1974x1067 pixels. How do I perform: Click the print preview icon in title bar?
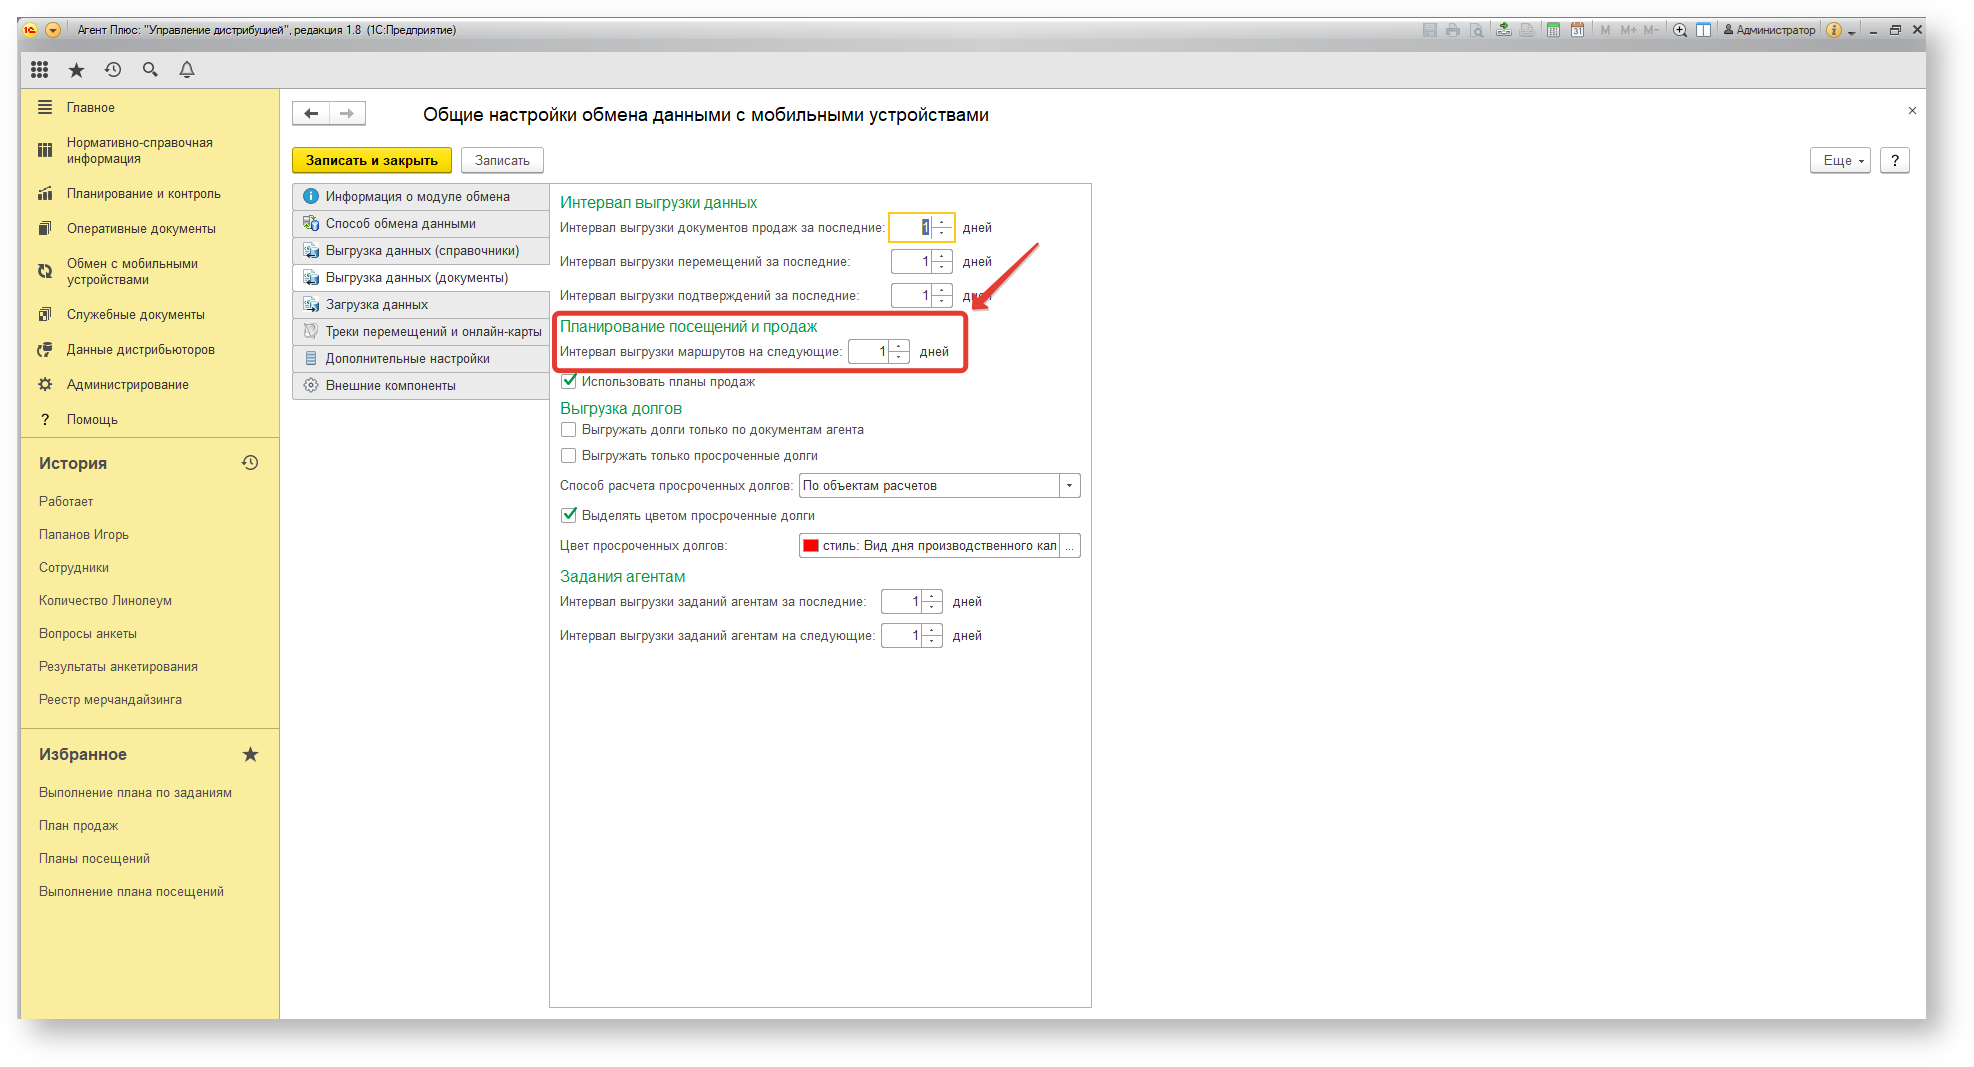pyautogui.click(x=1476, y=30)
